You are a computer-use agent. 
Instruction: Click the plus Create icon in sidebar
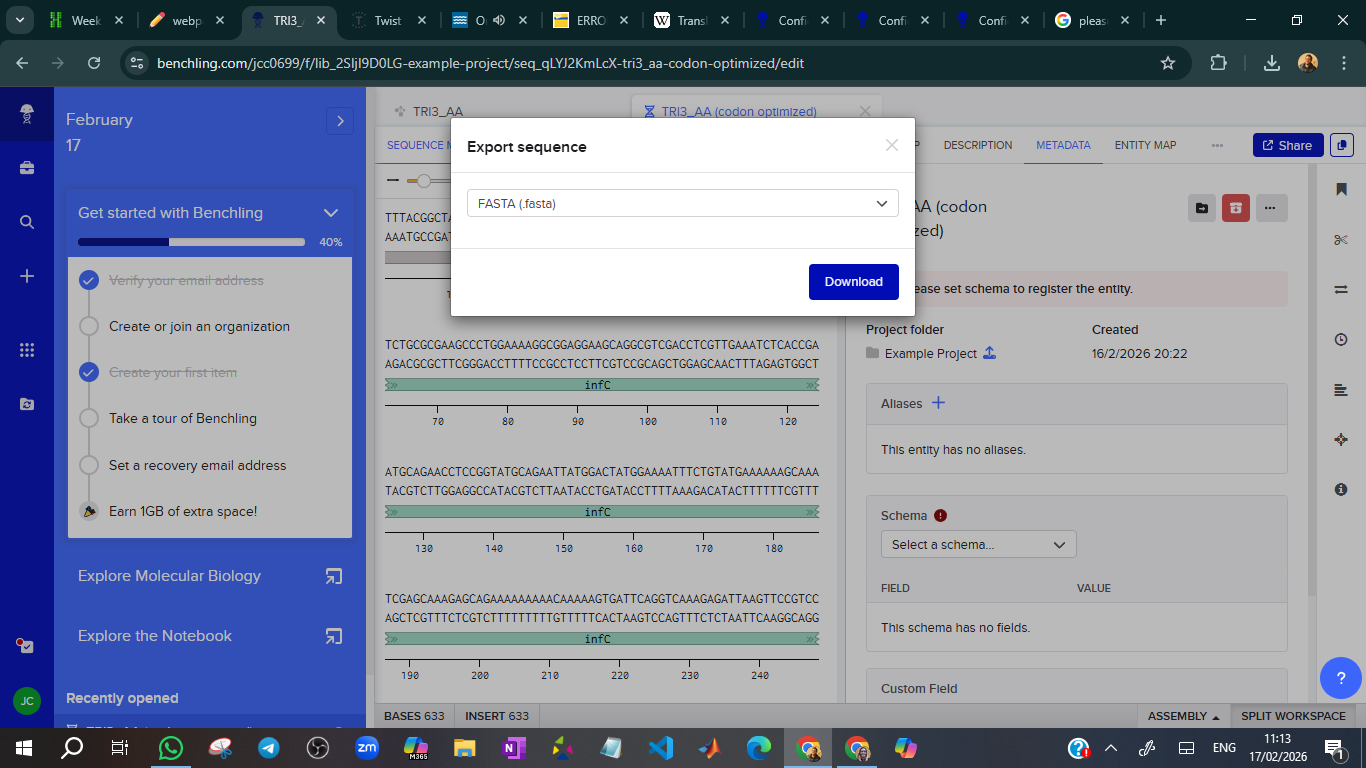point(27,276)
